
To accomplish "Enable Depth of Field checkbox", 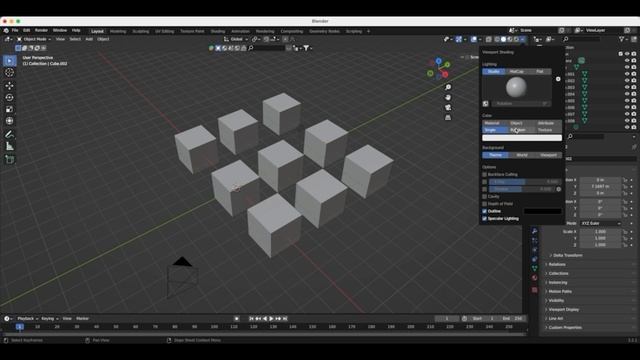I will point(484,204).
